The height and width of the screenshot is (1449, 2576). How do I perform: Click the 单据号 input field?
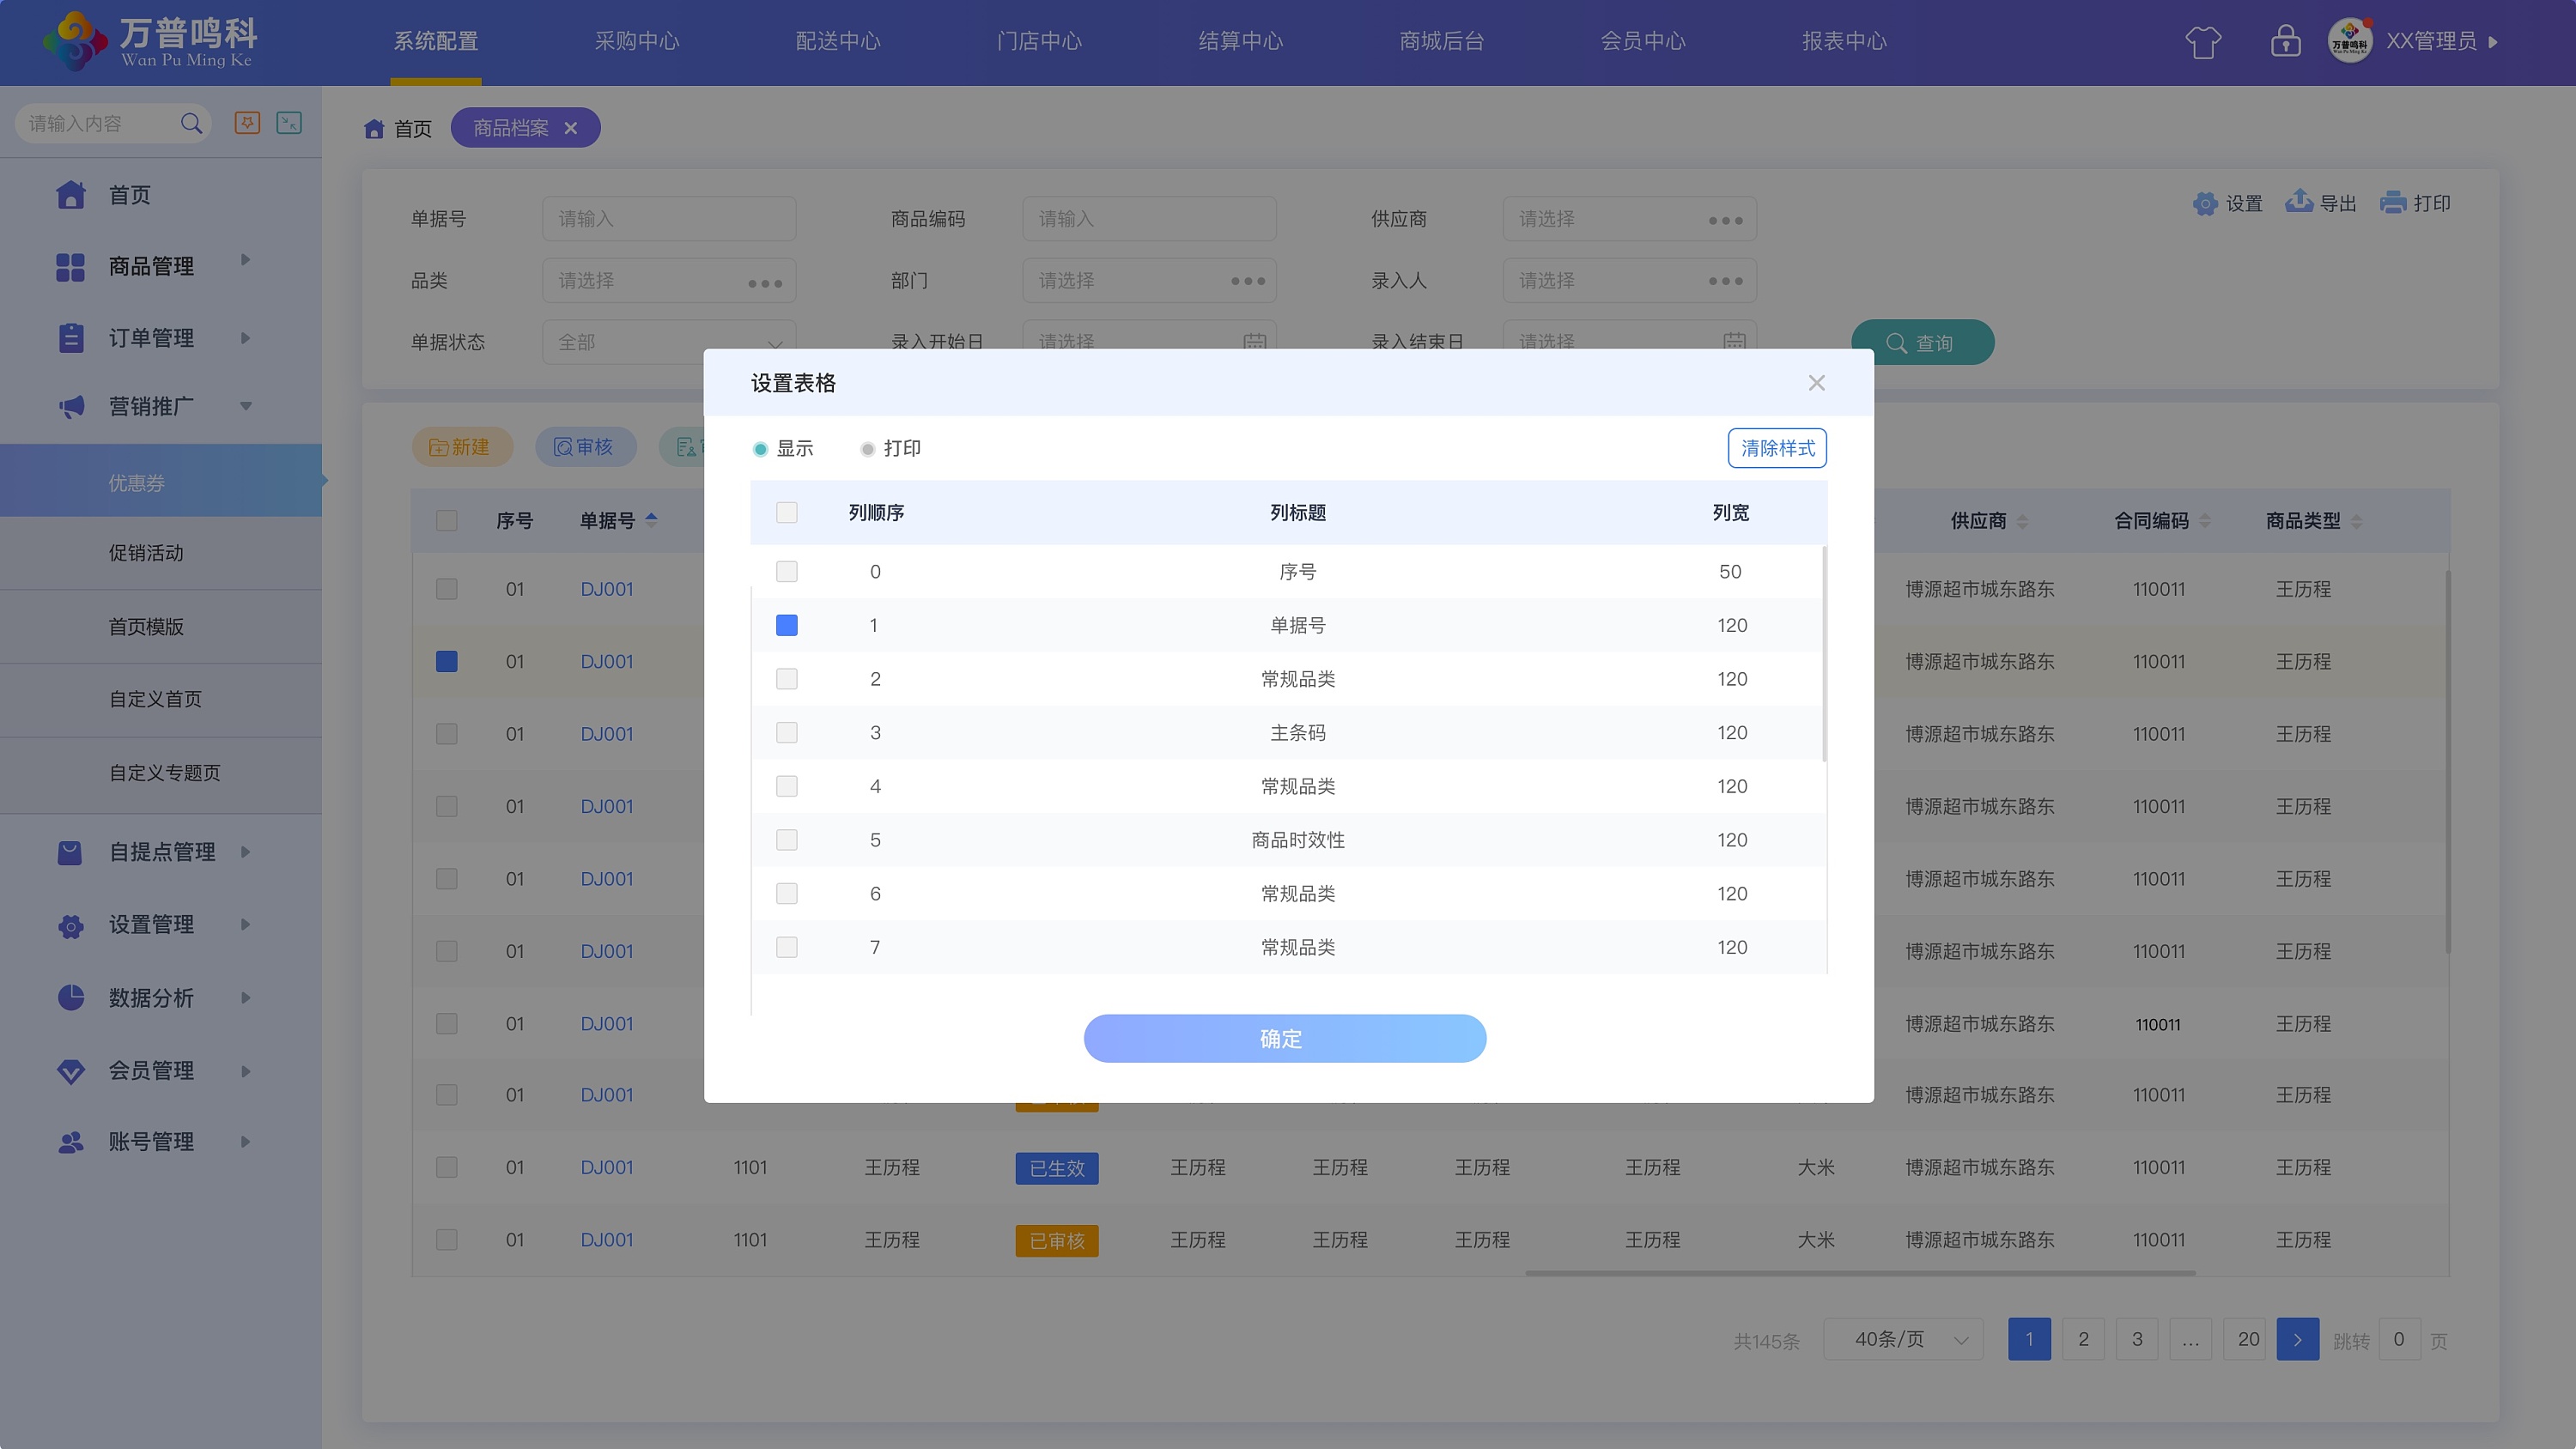tap(669, 219)
